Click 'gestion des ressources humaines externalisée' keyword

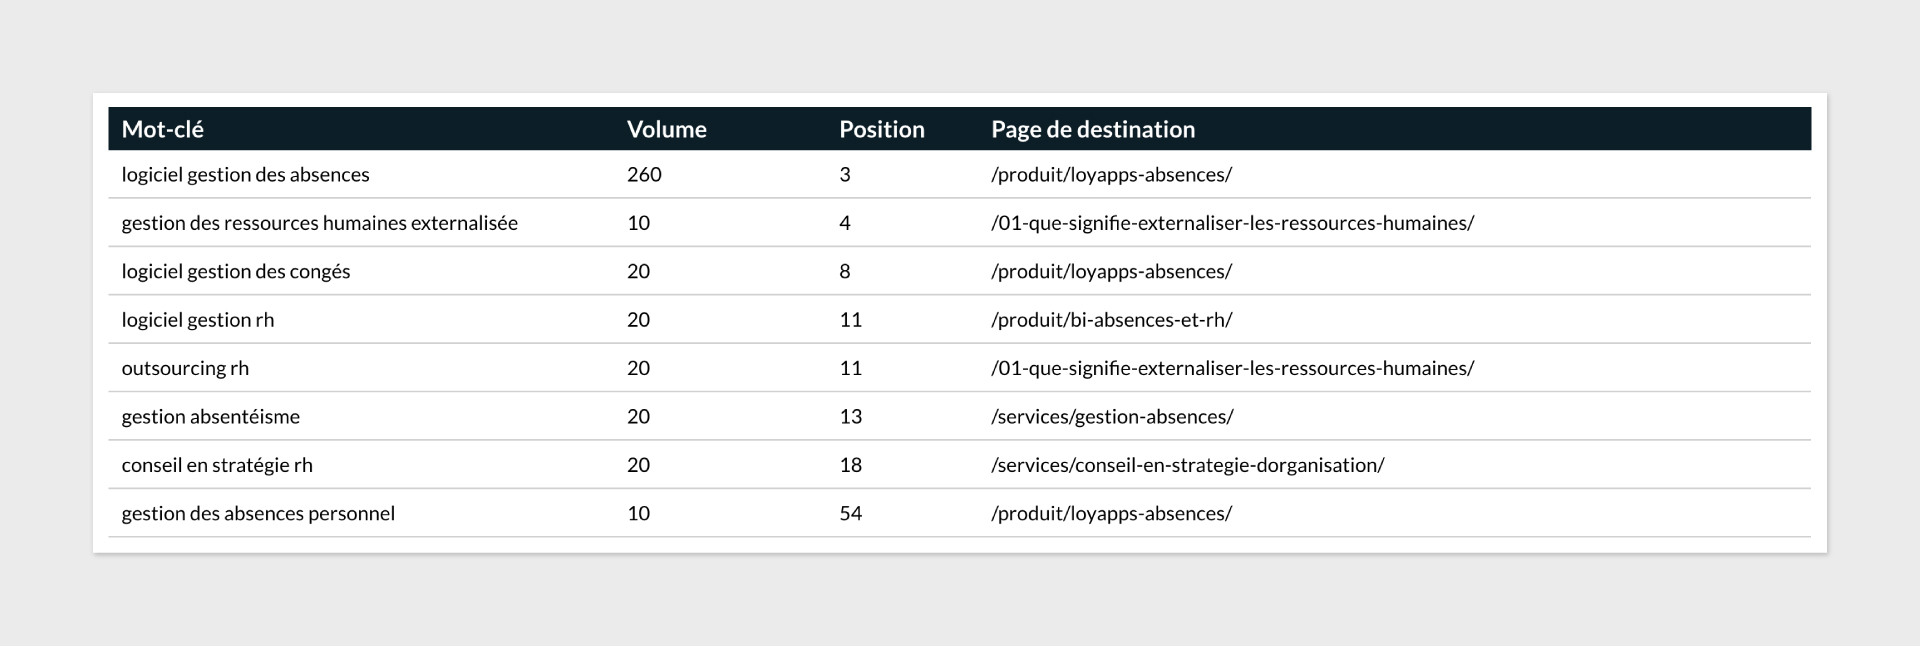click(x=319, y=223)
